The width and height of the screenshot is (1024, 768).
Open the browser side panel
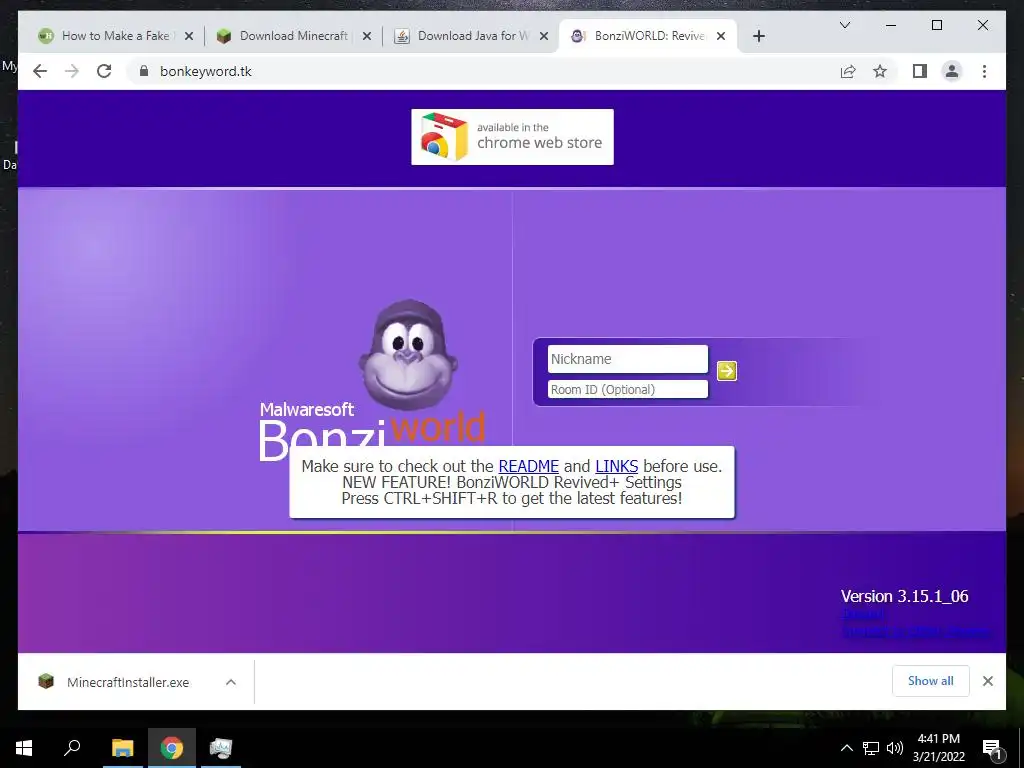pos(920,71)
